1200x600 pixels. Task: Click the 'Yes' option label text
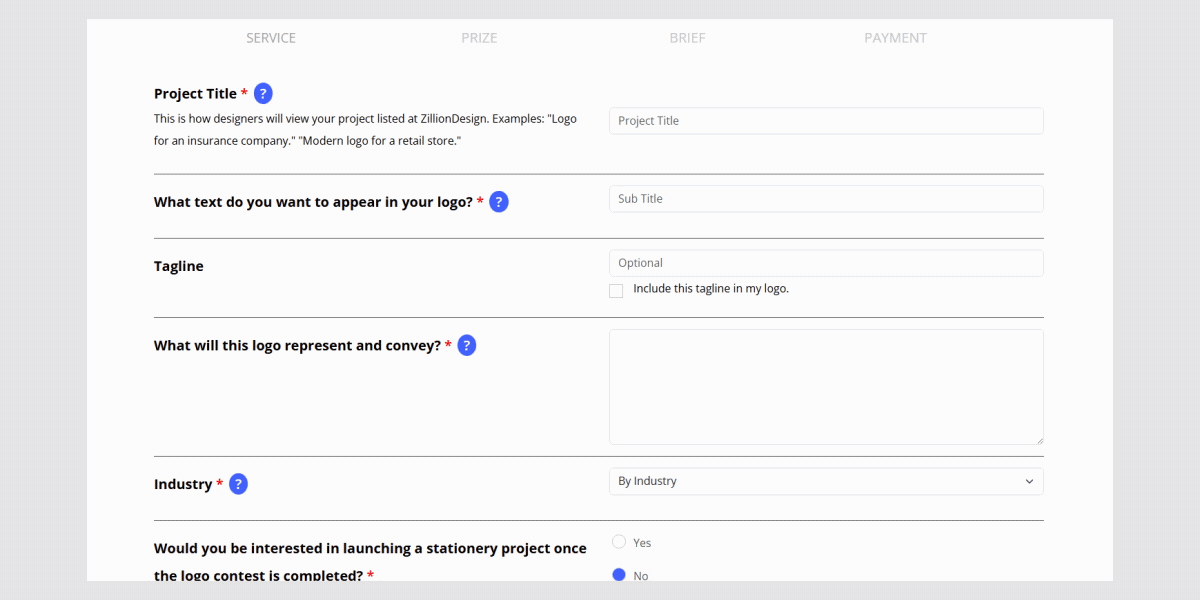[641, 542]
